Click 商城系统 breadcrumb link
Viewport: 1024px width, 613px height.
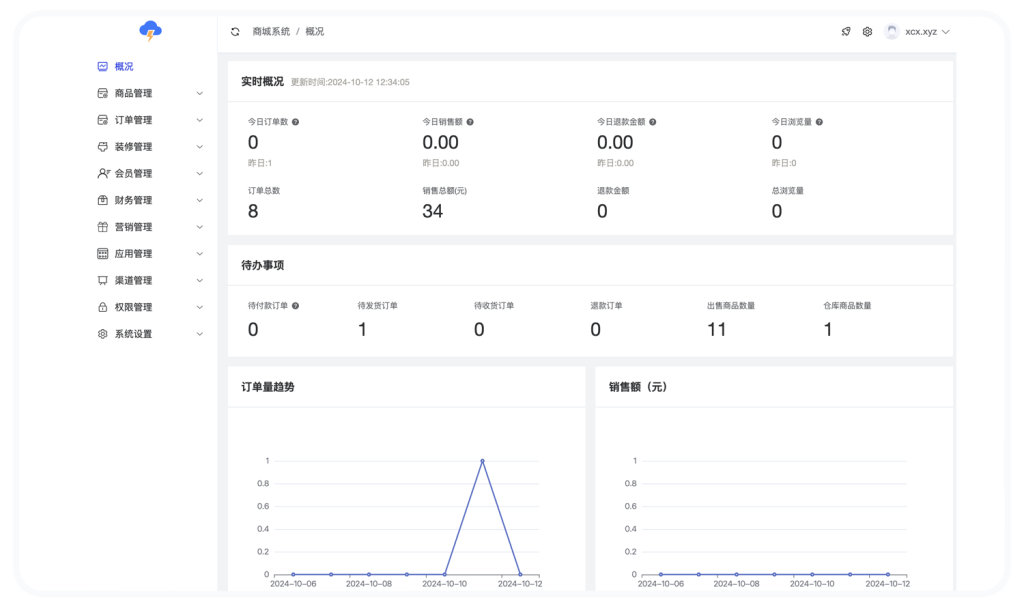point(271,31)
